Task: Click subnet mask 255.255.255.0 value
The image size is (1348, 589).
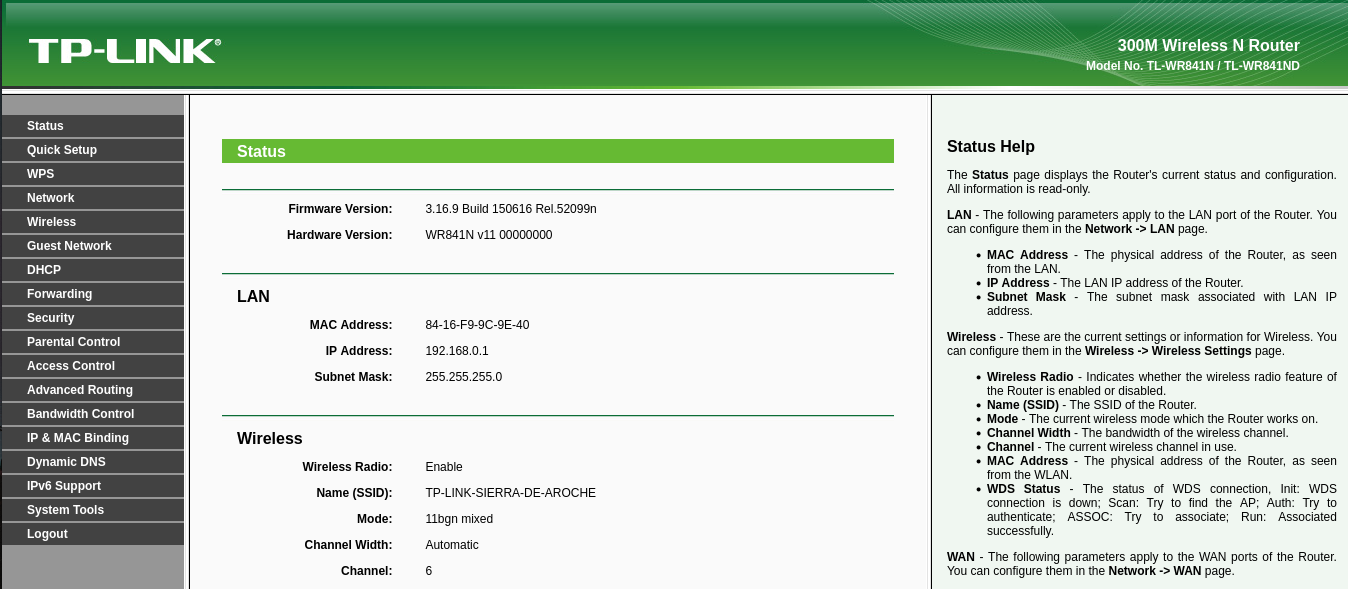Action: click(464, 377)
